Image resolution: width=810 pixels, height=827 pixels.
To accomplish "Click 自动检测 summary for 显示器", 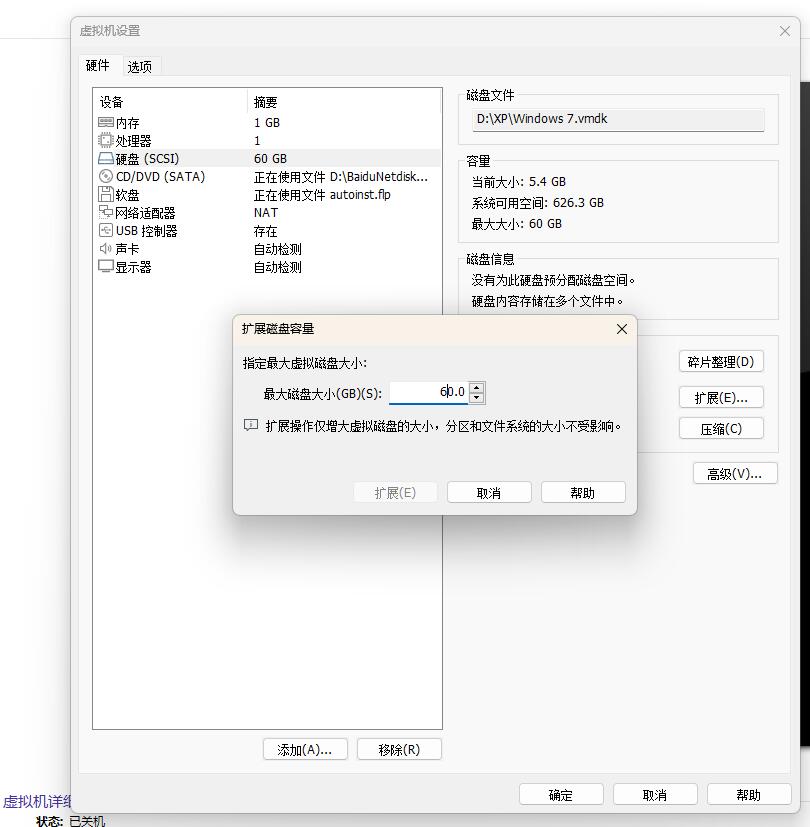I will coord(278,267).
